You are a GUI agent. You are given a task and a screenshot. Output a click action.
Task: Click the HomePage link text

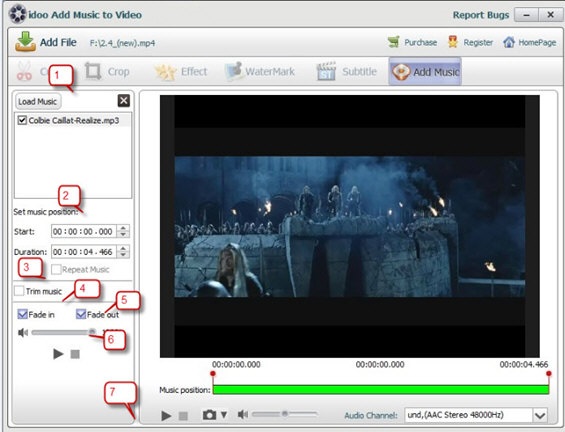click(537, 43)
